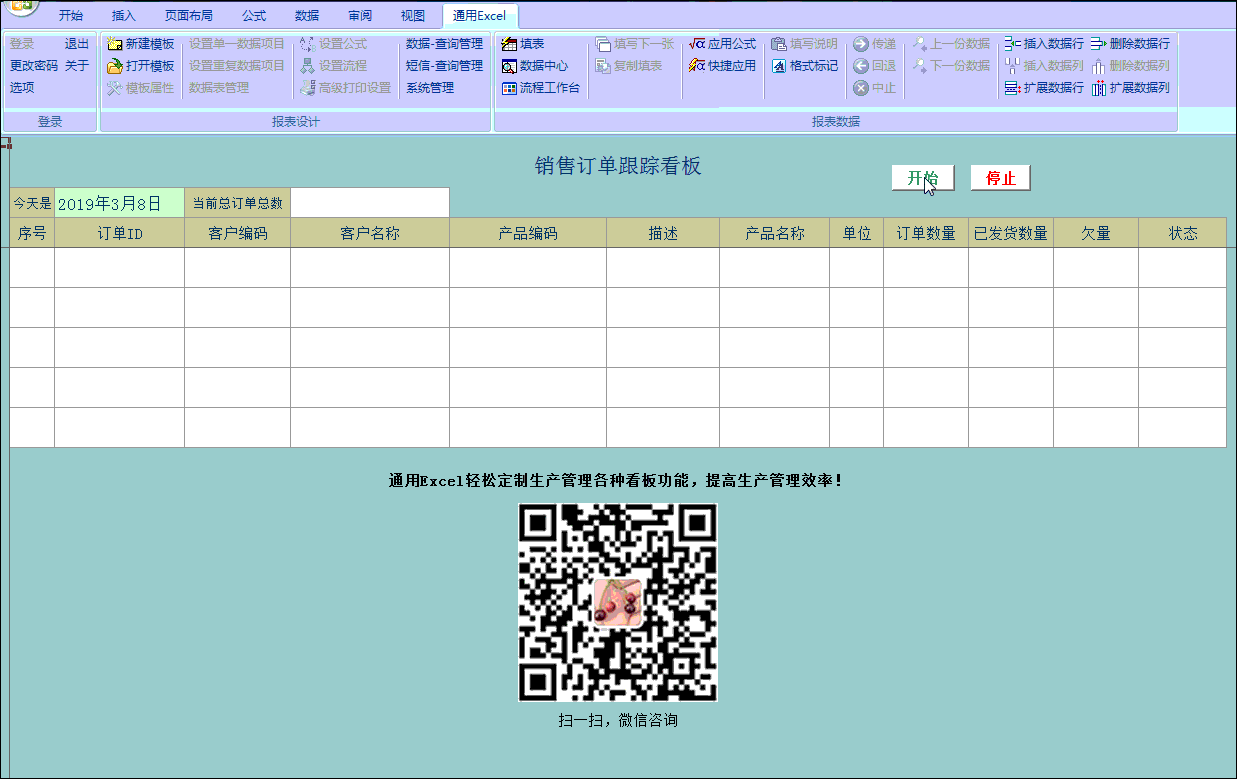Click the 删除数据行 icon

click(1098, 44)
